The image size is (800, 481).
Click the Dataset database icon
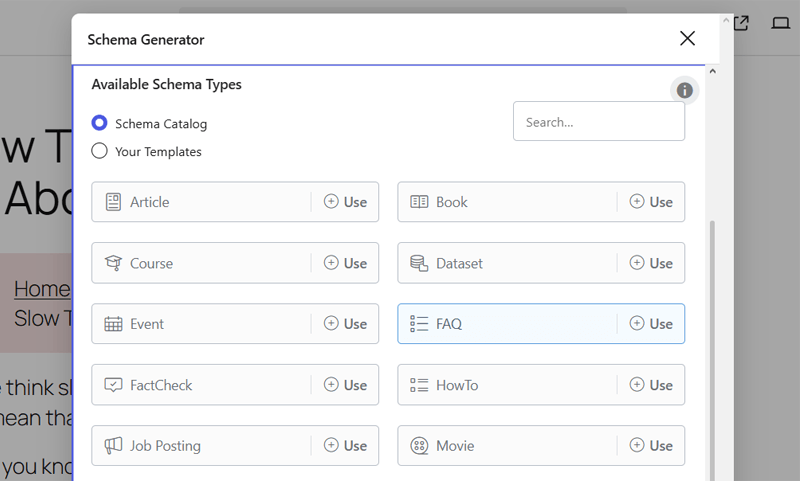(x=419, y=263)
